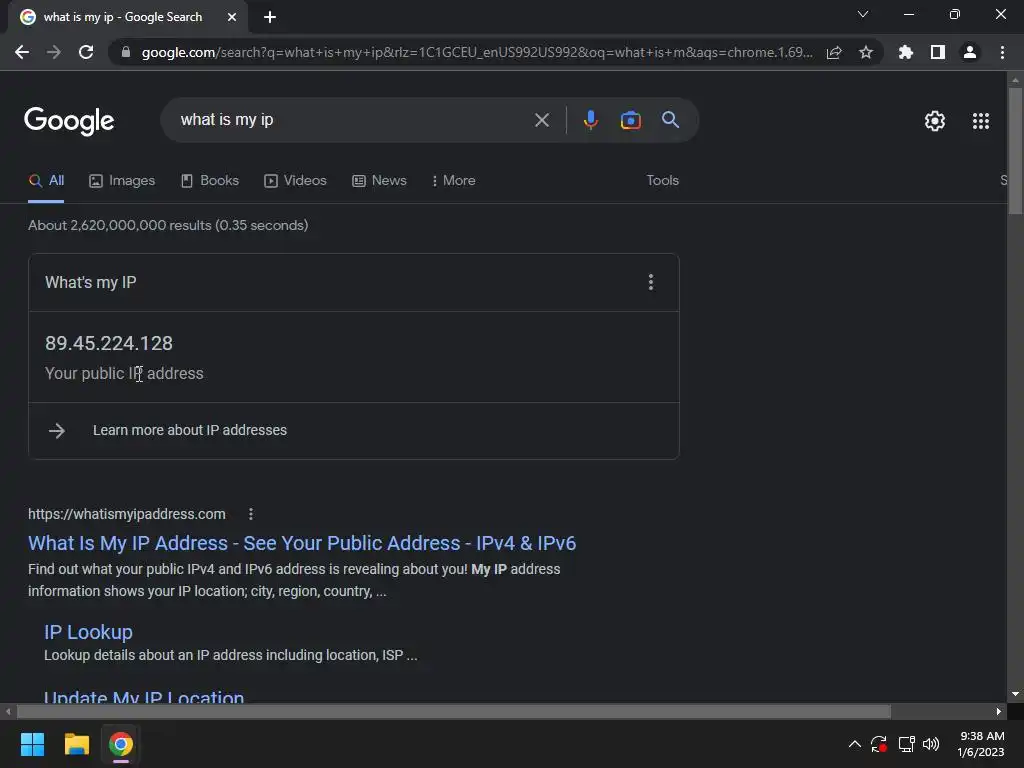Switch to Images results
This screenshot has width=1024, height=768.
[122, 180]
